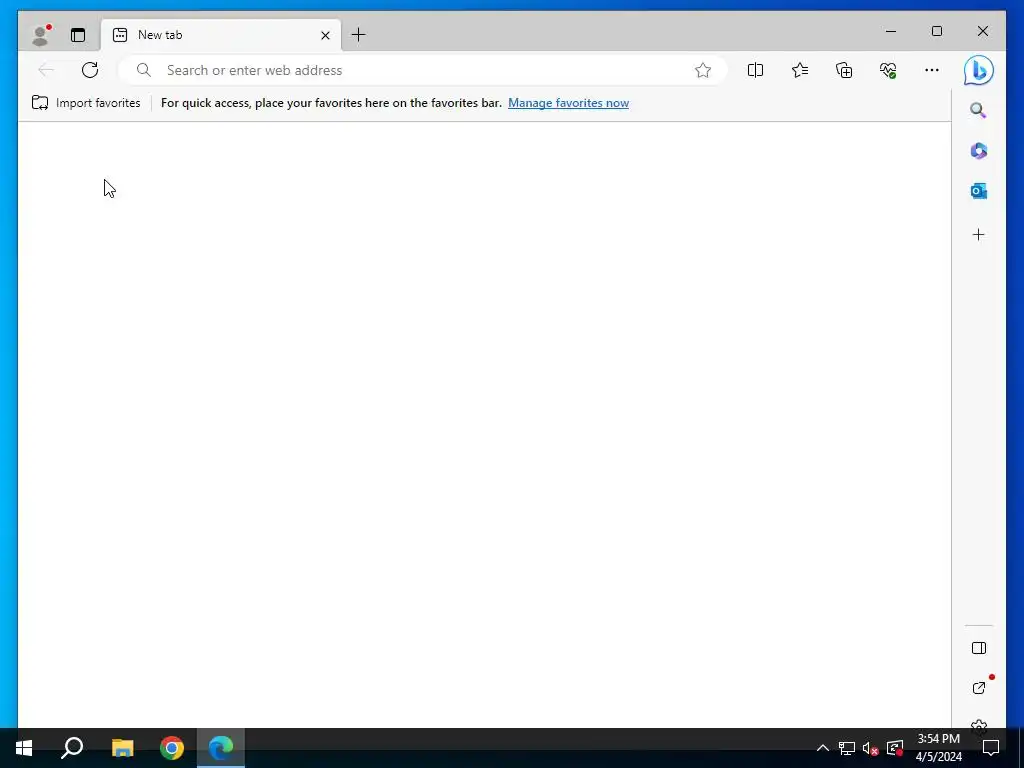Select the New tab tab
1024x768 pixels.
[x=221, y=35]
